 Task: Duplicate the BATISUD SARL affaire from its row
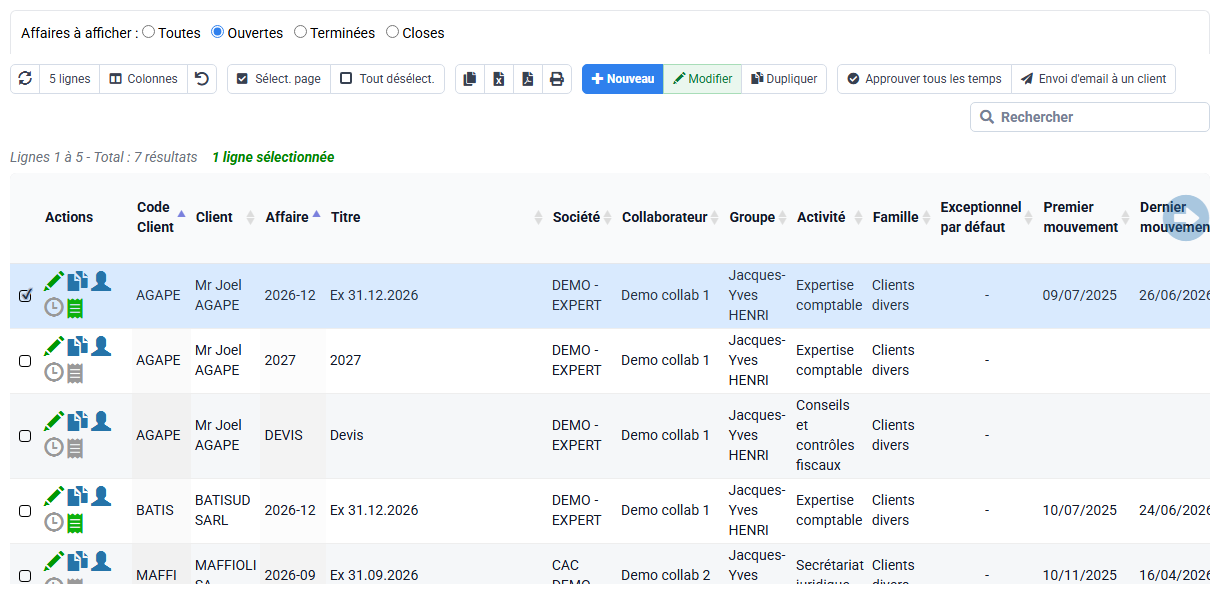click(77, 496)
